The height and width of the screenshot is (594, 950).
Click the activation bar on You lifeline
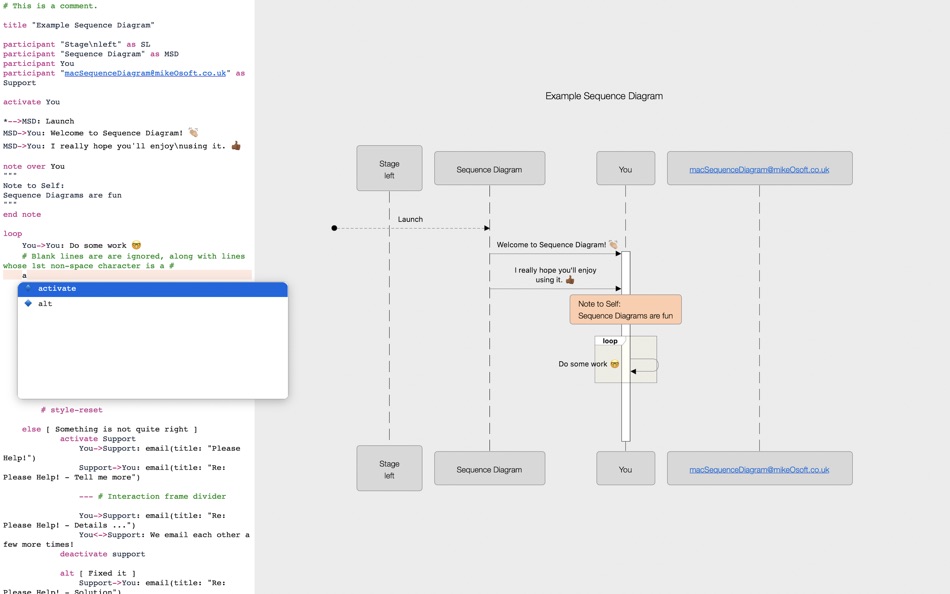click(x=626, y=347)
